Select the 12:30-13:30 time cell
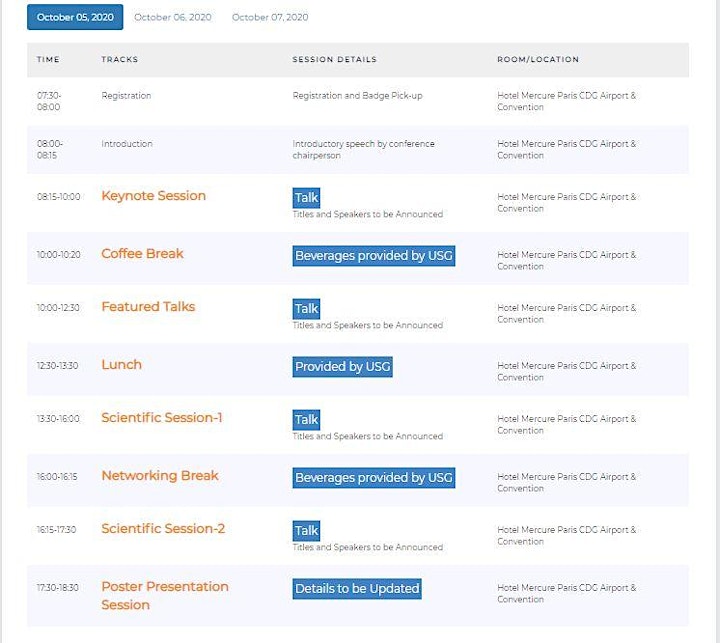Screen dimensions: 720x643 (x=57, y=366)
